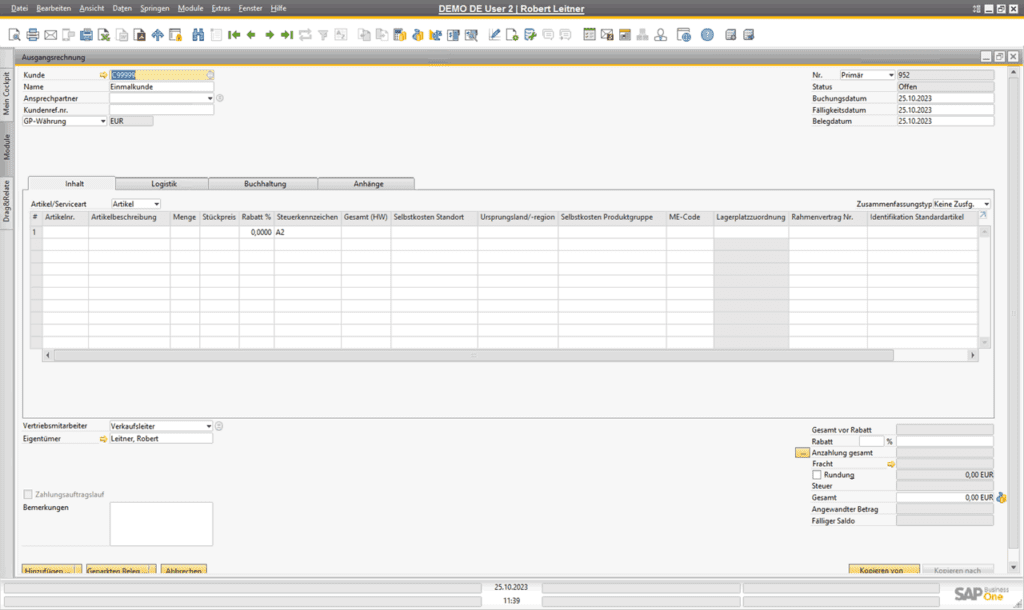Go to first data record arrow
This screenshot has height=610, width=1024.
[234, 35]
